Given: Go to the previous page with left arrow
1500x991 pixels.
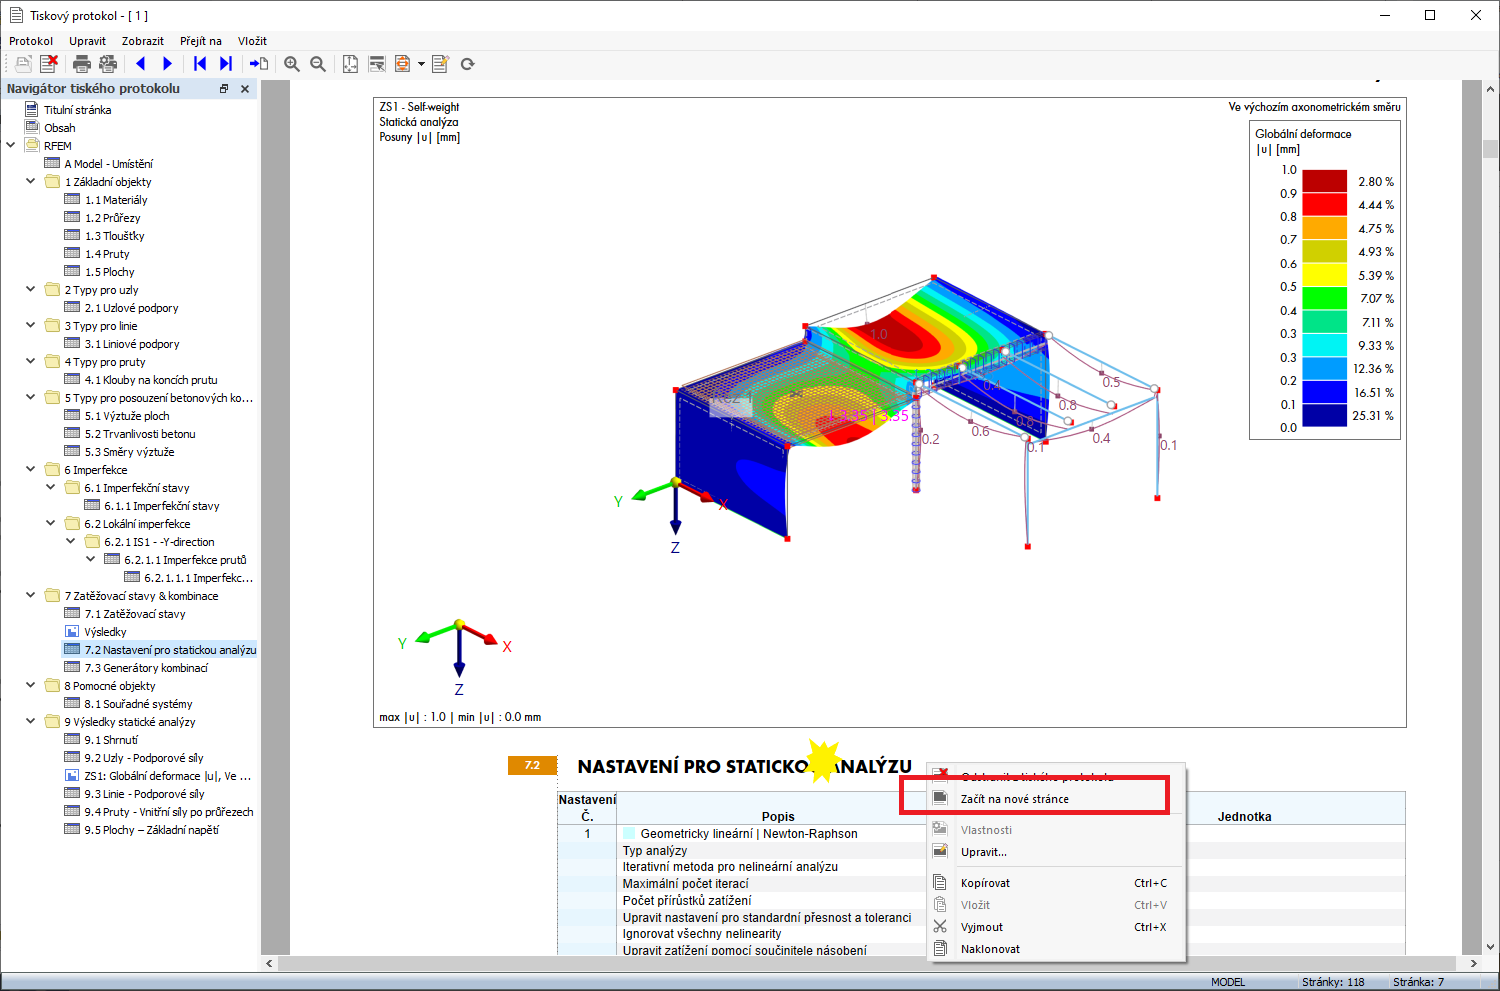Looking at the screenshot, I should pos(141,64).
